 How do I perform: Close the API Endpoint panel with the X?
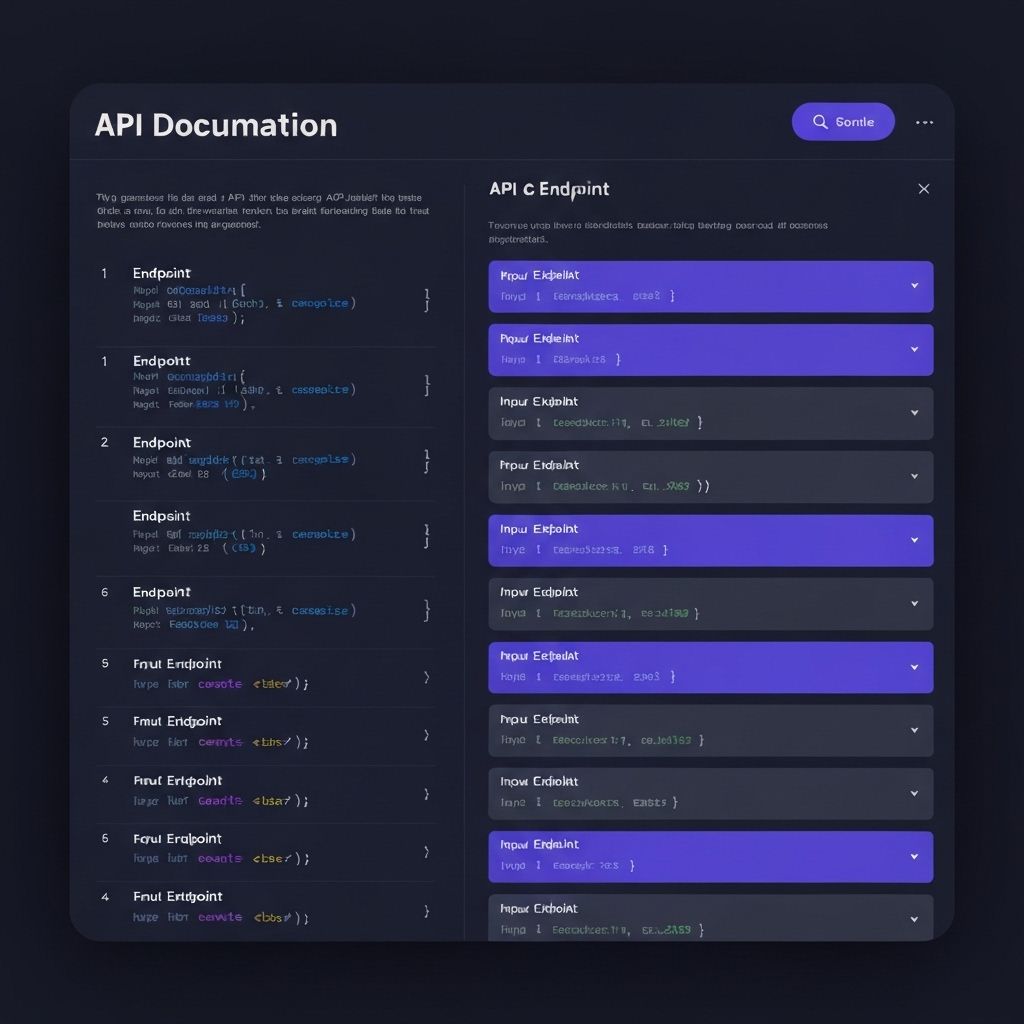tap(923, 189)
